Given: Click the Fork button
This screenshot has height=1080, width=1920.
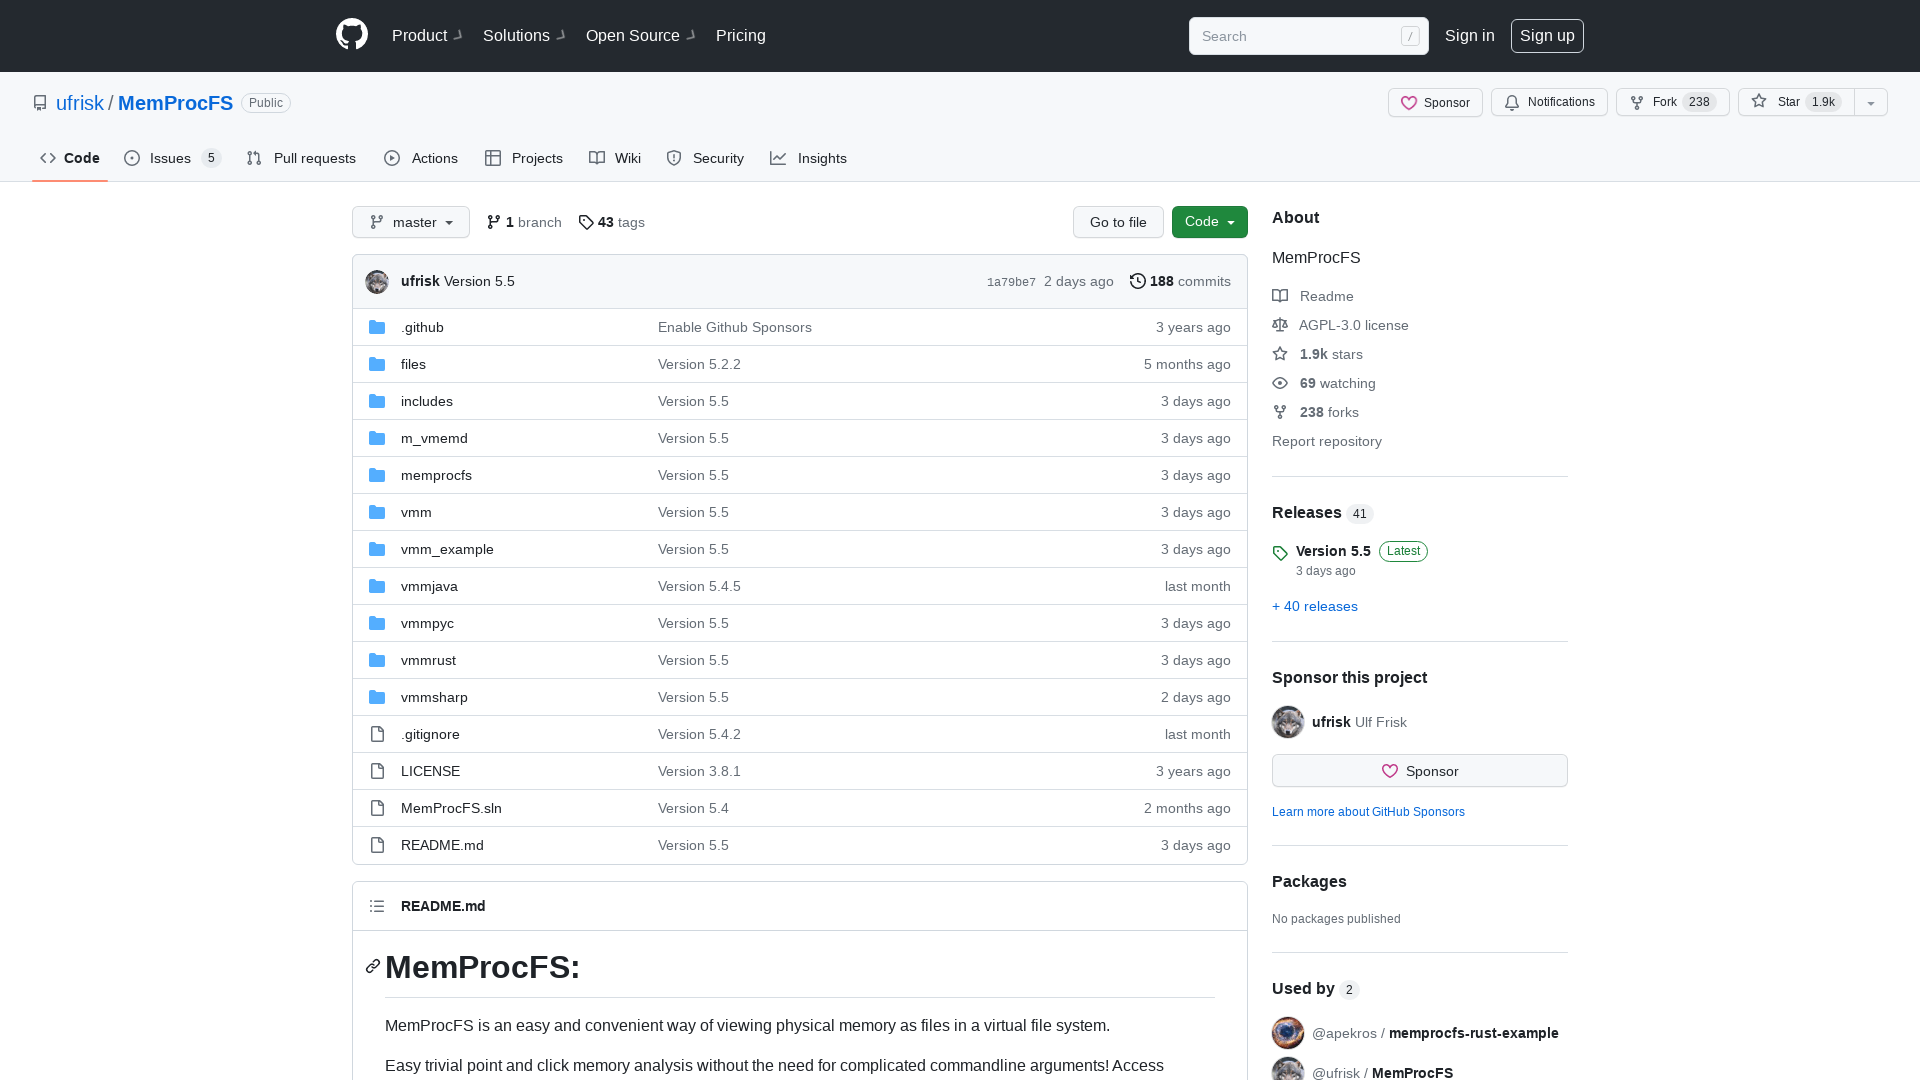Looking at the screenshot, I should [1672, 102].
